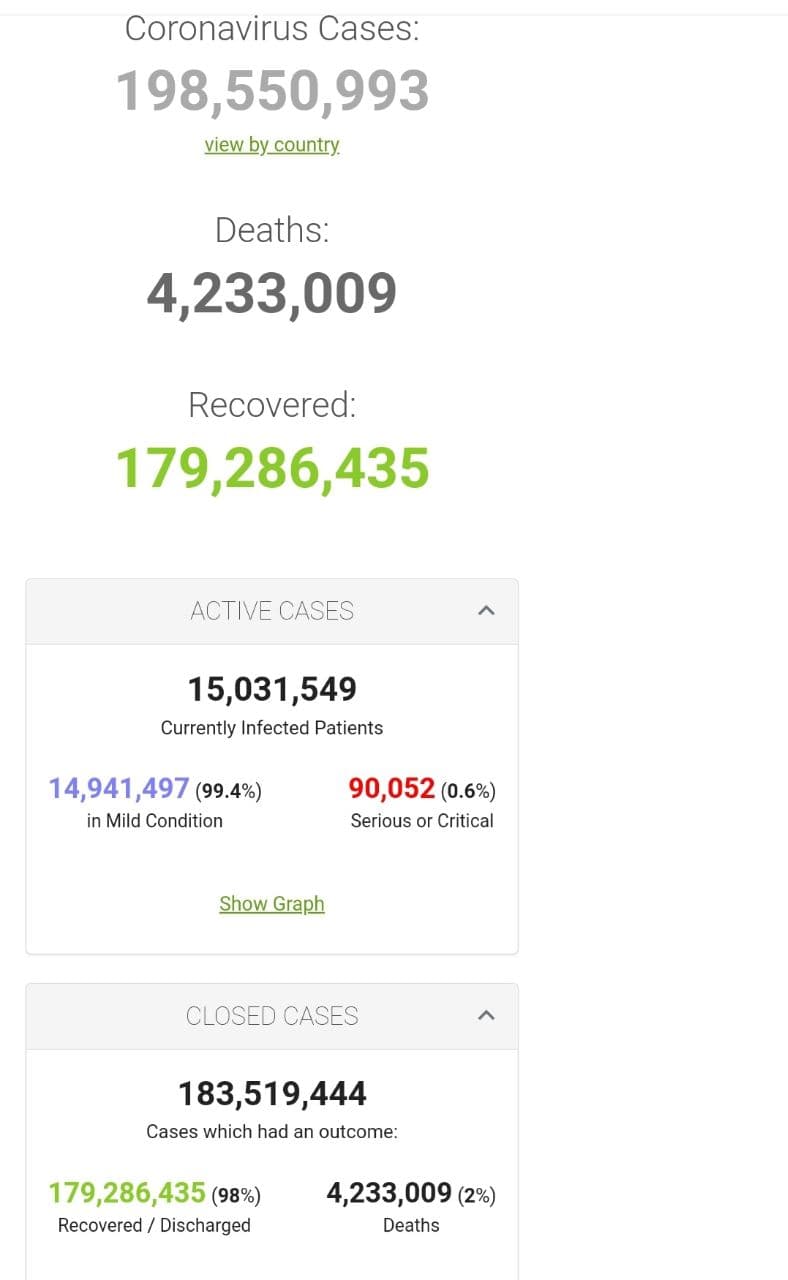This screenshot has width=788, height=1280.
Task: Click the active cases number 15,031,549
Action: (272, 689)
